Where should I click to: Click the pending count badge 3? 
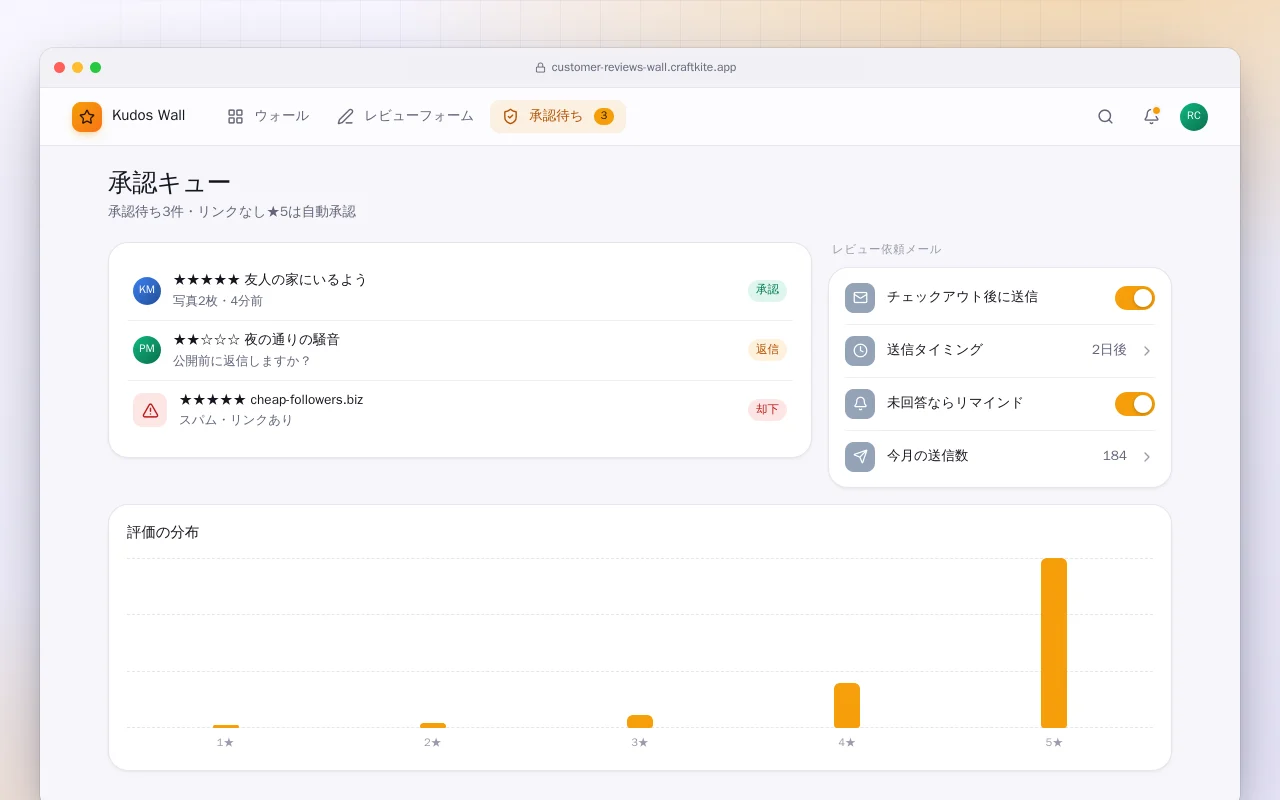coord(604,116)
